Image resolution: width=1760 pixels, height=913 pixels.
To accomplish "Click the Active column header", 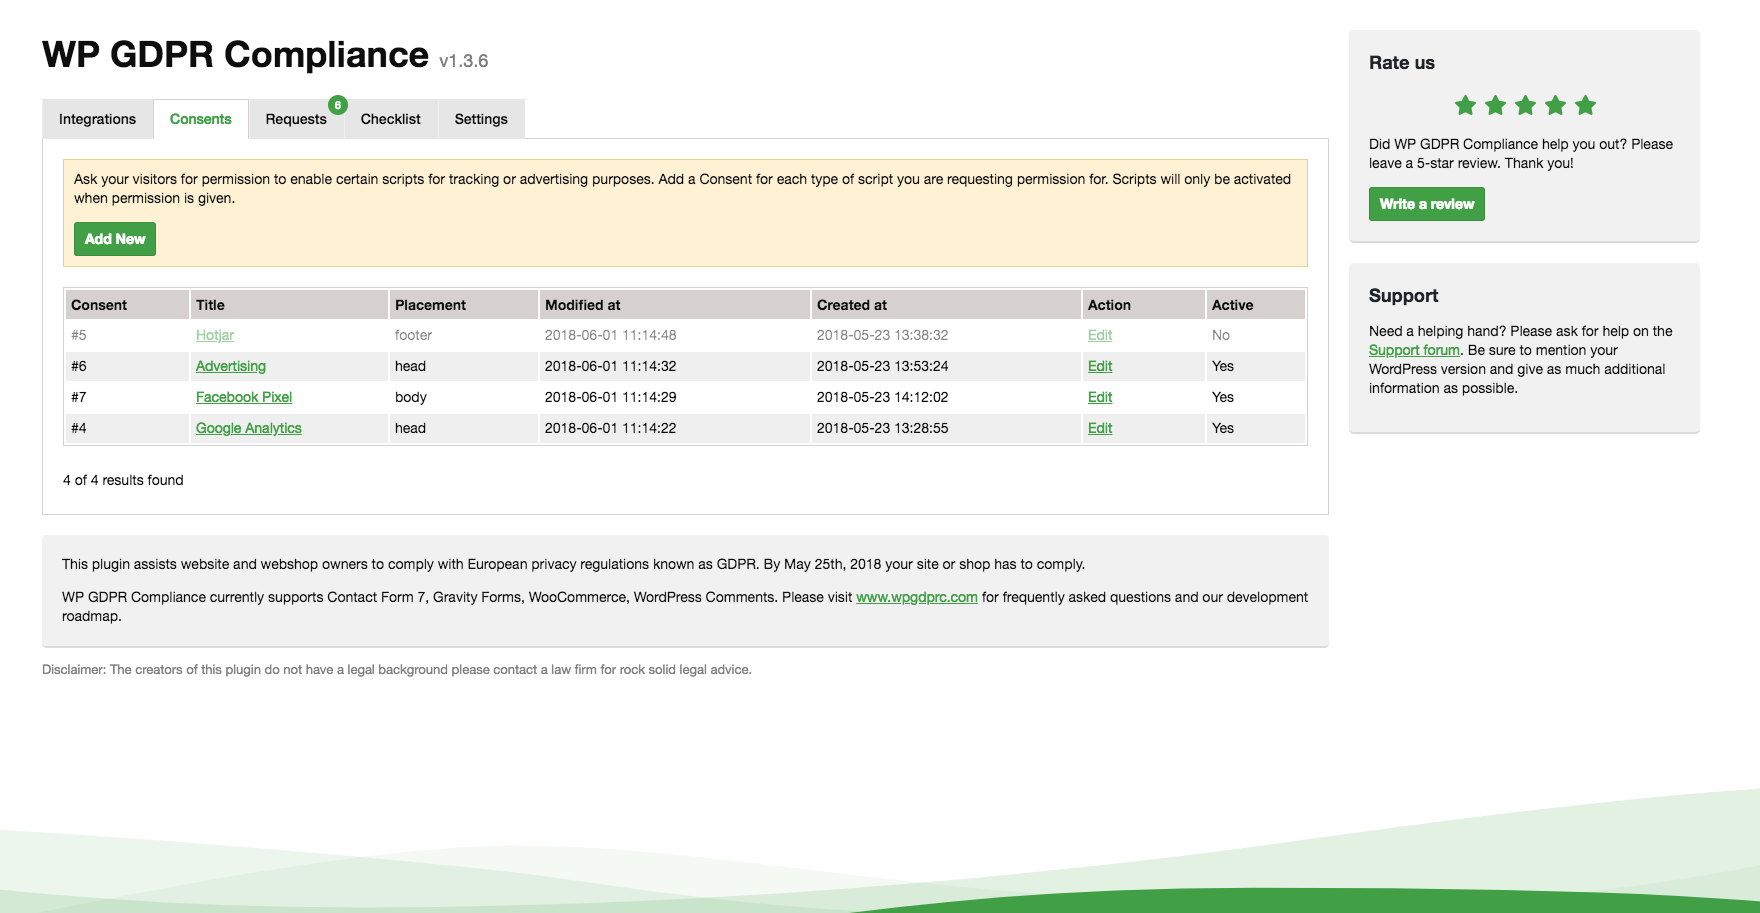I will (1256, 305).
